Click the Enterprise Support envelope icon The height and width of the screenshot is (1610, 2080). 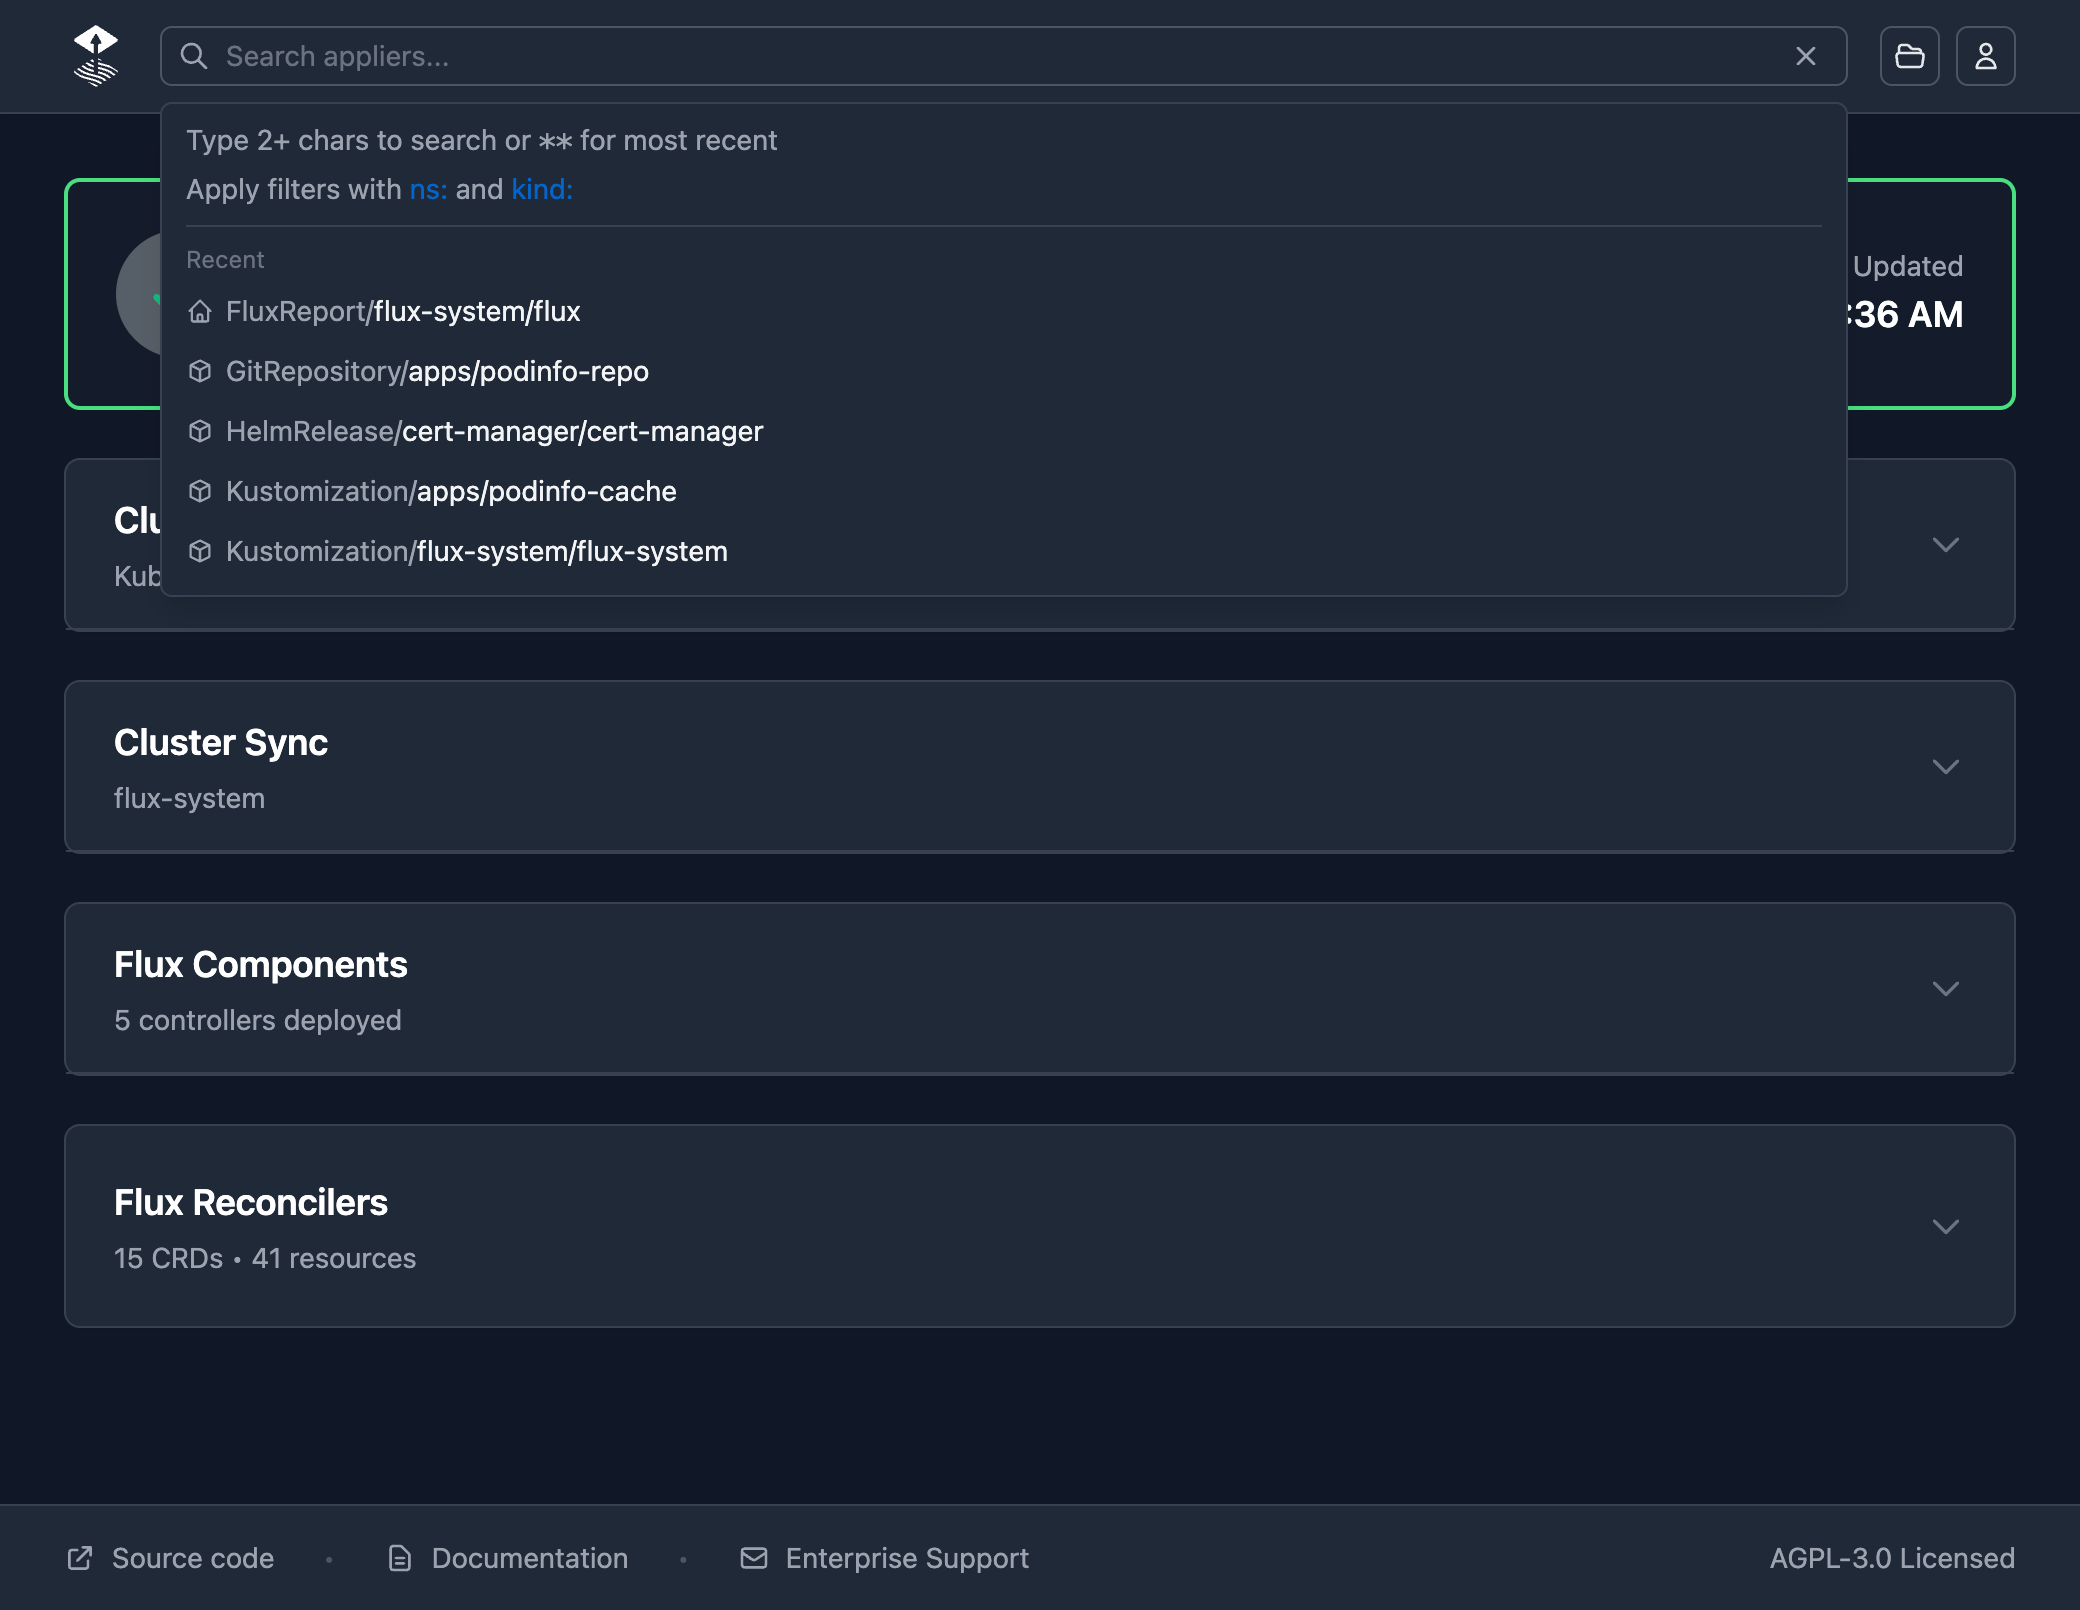(x=754, y=1558)
